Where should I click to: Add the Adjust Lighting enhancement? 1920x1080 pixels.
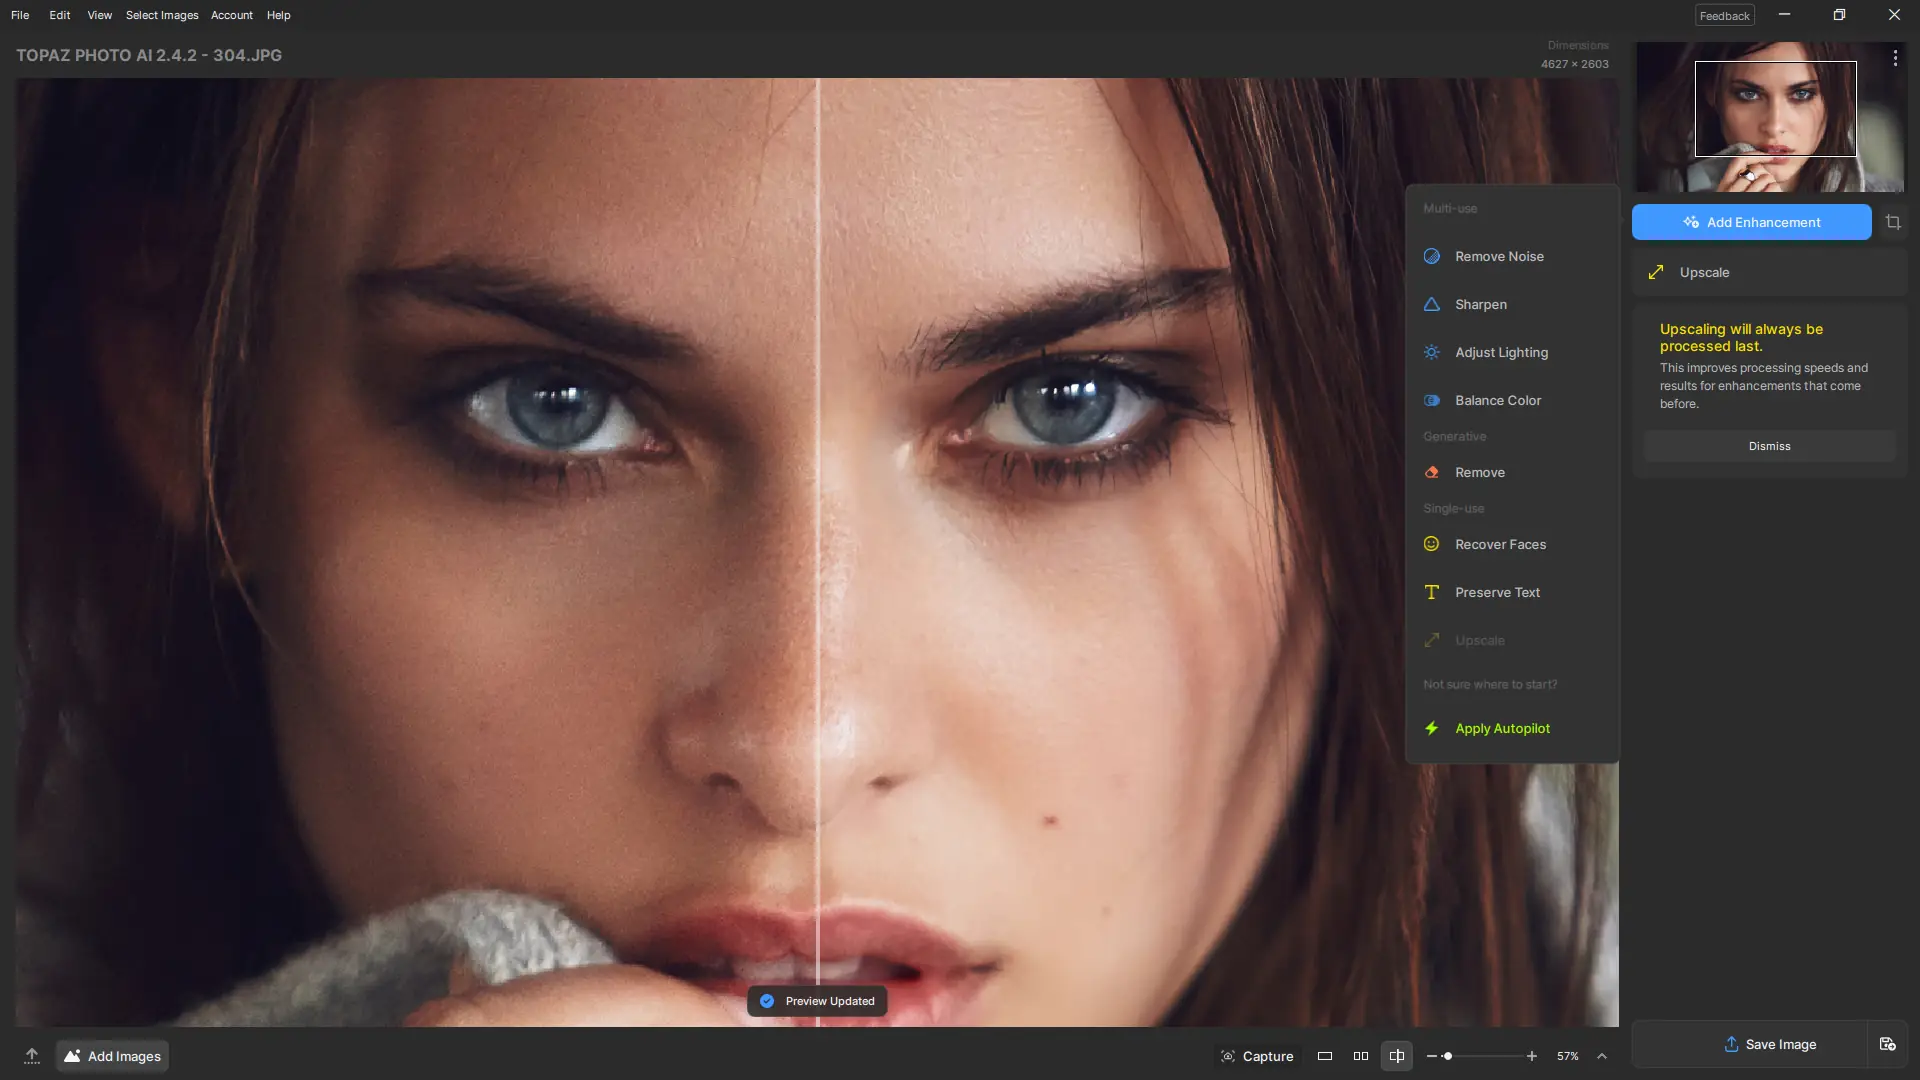coord(1500,352)
